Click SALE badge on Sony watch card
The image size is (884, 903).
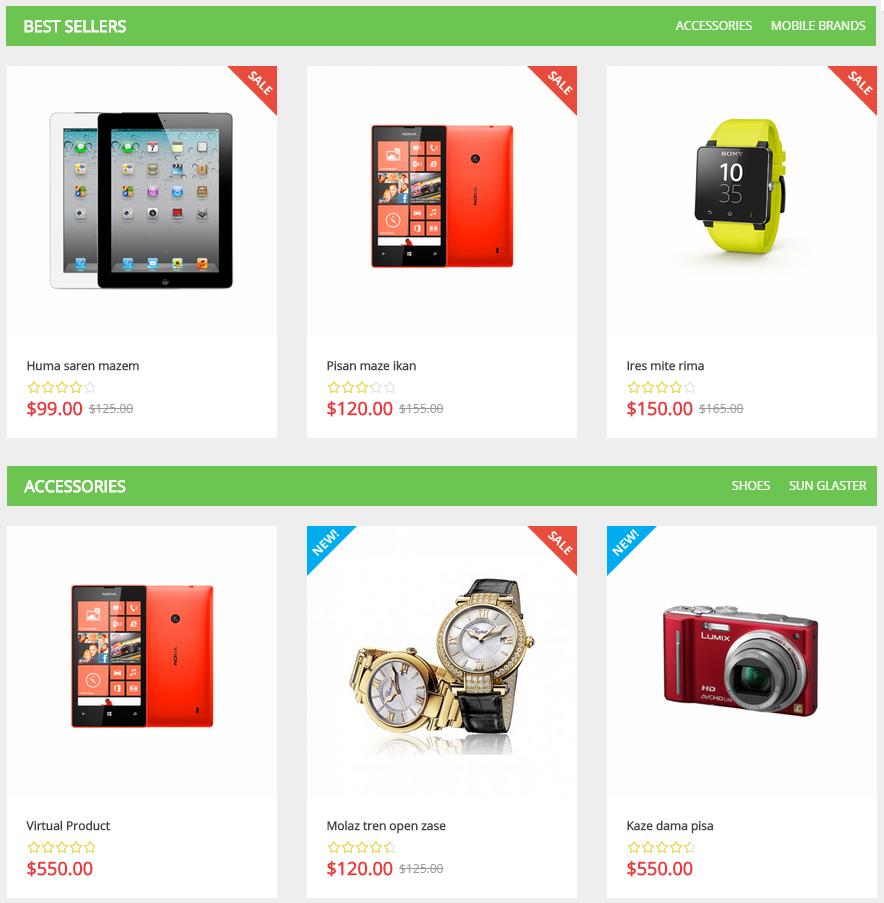859,83
